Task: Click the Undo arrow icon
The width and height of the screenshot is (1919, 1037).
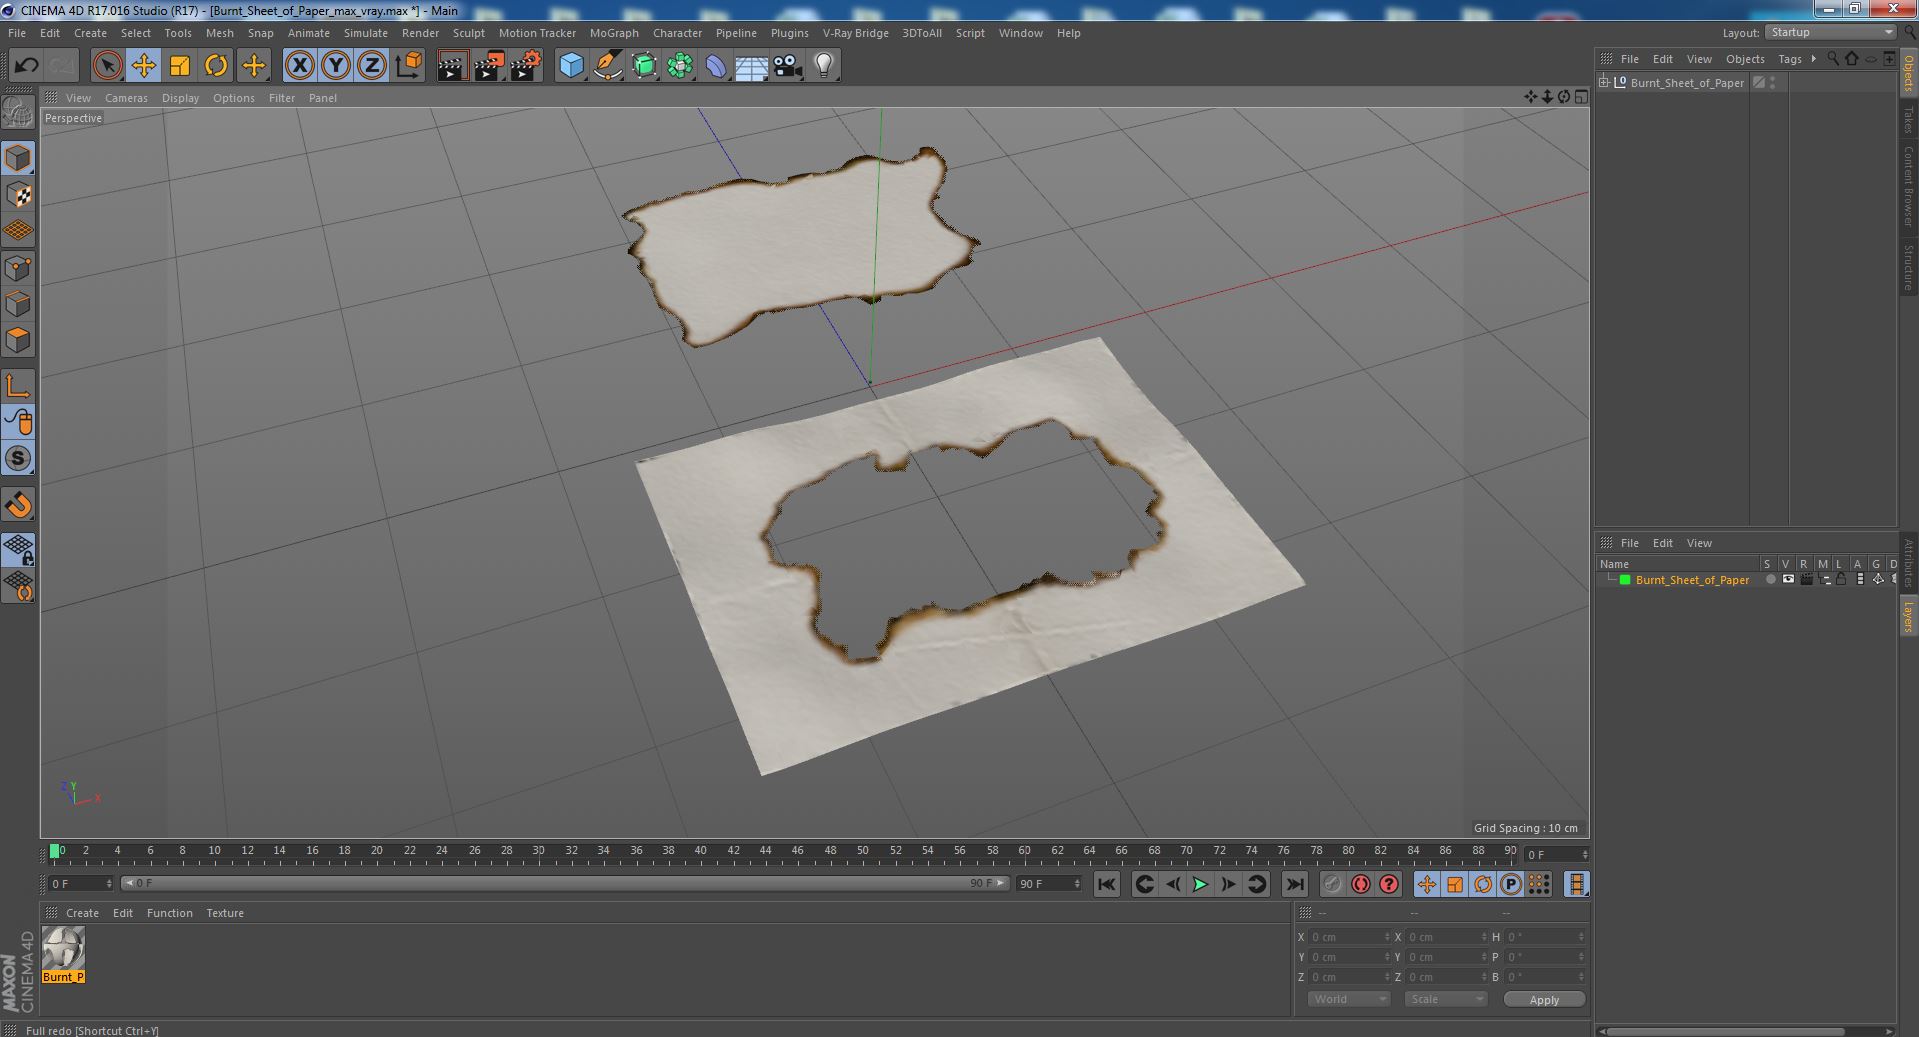Action: coord(26,66)
